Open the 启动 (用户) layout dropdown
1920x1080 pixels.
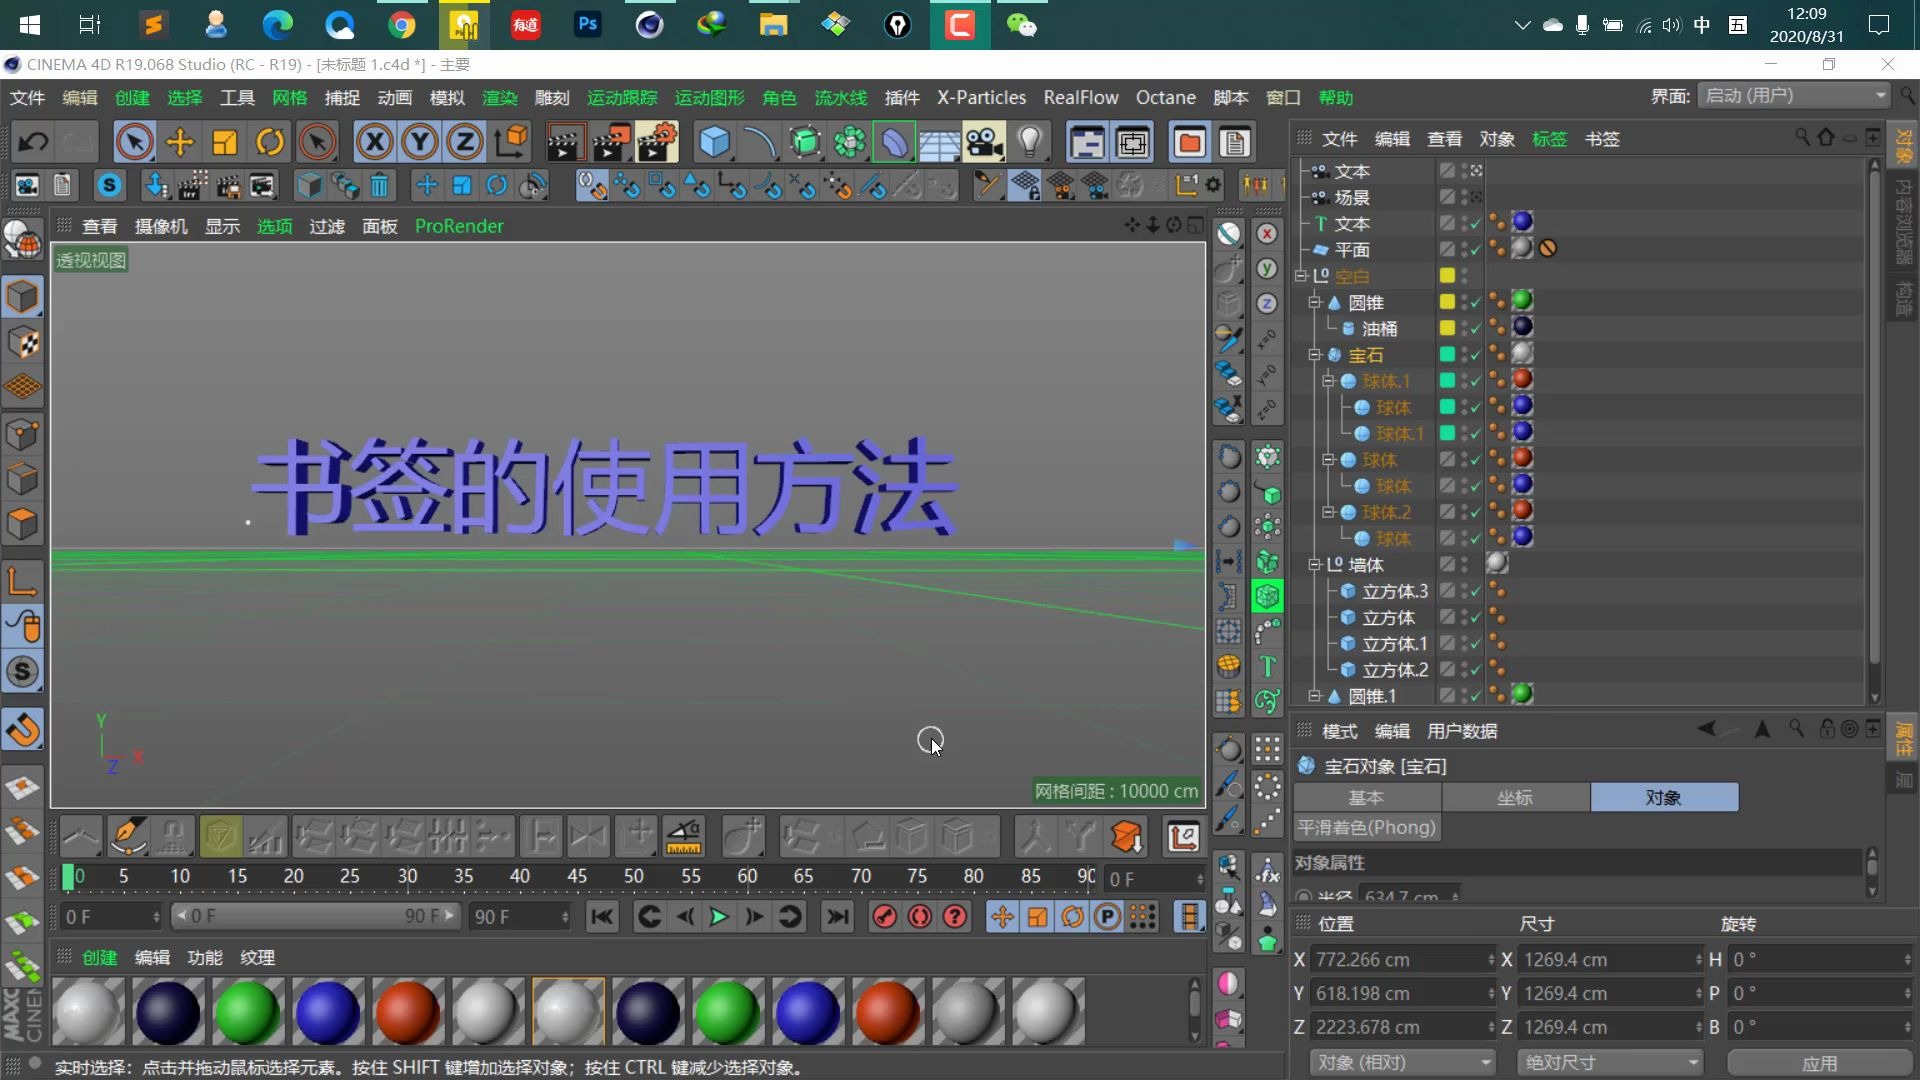click(1790, 95)
